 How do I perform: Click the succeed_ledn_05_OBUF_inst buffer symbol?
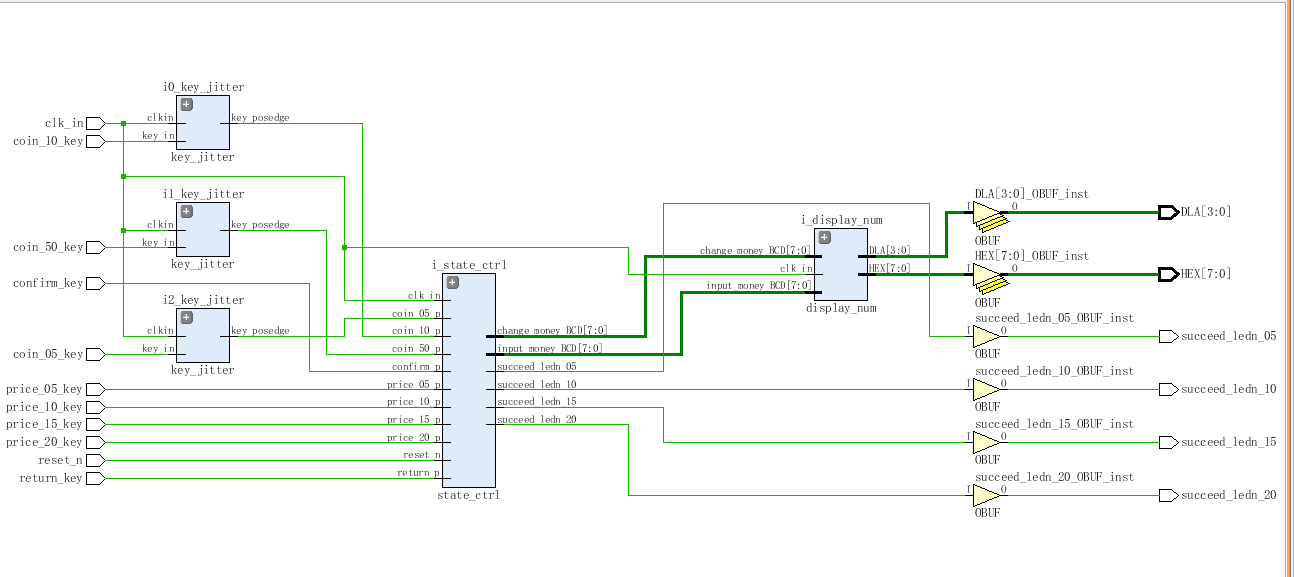tap(986, 337)
